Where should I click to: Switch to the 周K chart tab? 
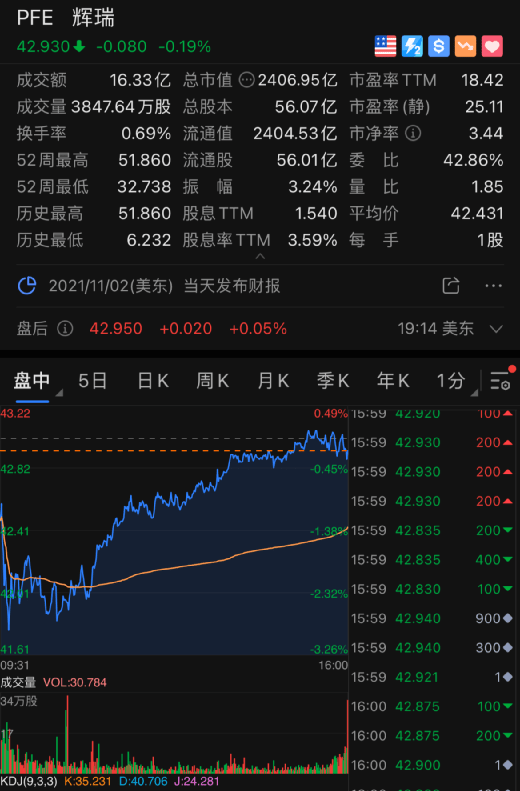(212, 380)
